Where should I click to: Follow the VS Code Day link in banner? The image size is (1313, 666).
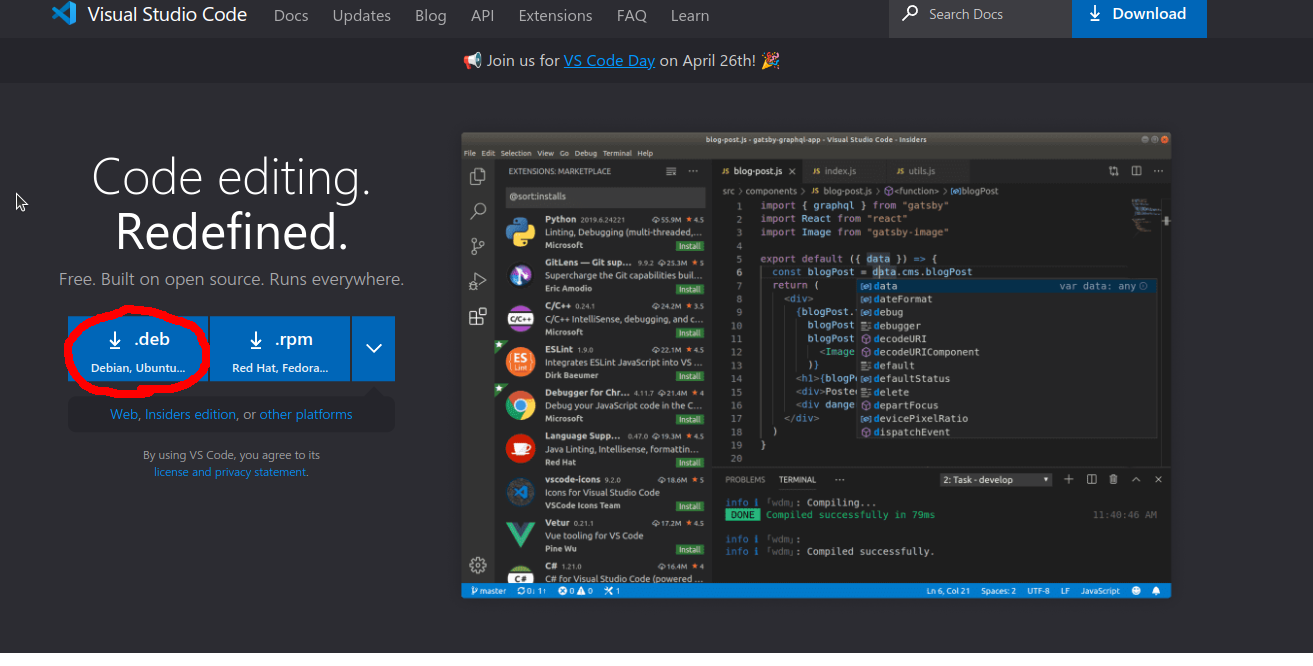pyautogui.click(x=609, y=60)
